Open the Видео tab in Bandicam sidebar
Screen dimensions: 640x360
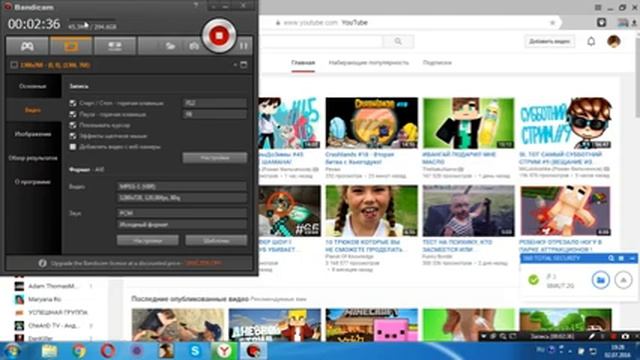point(33,110)
